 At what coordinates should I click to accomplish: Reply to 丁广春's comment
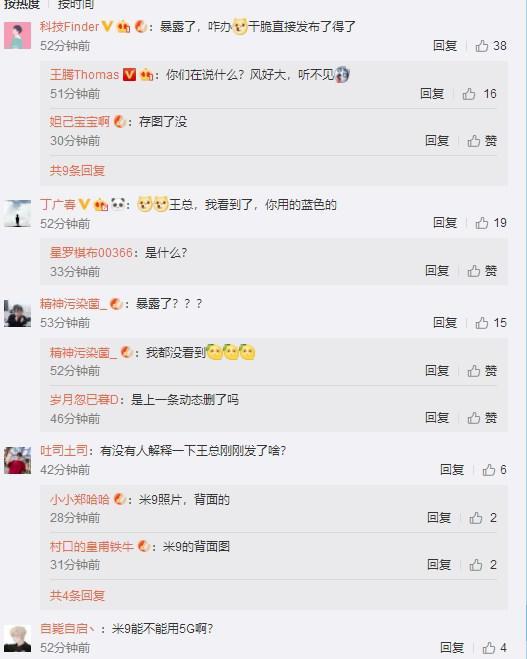click(445, 223)
